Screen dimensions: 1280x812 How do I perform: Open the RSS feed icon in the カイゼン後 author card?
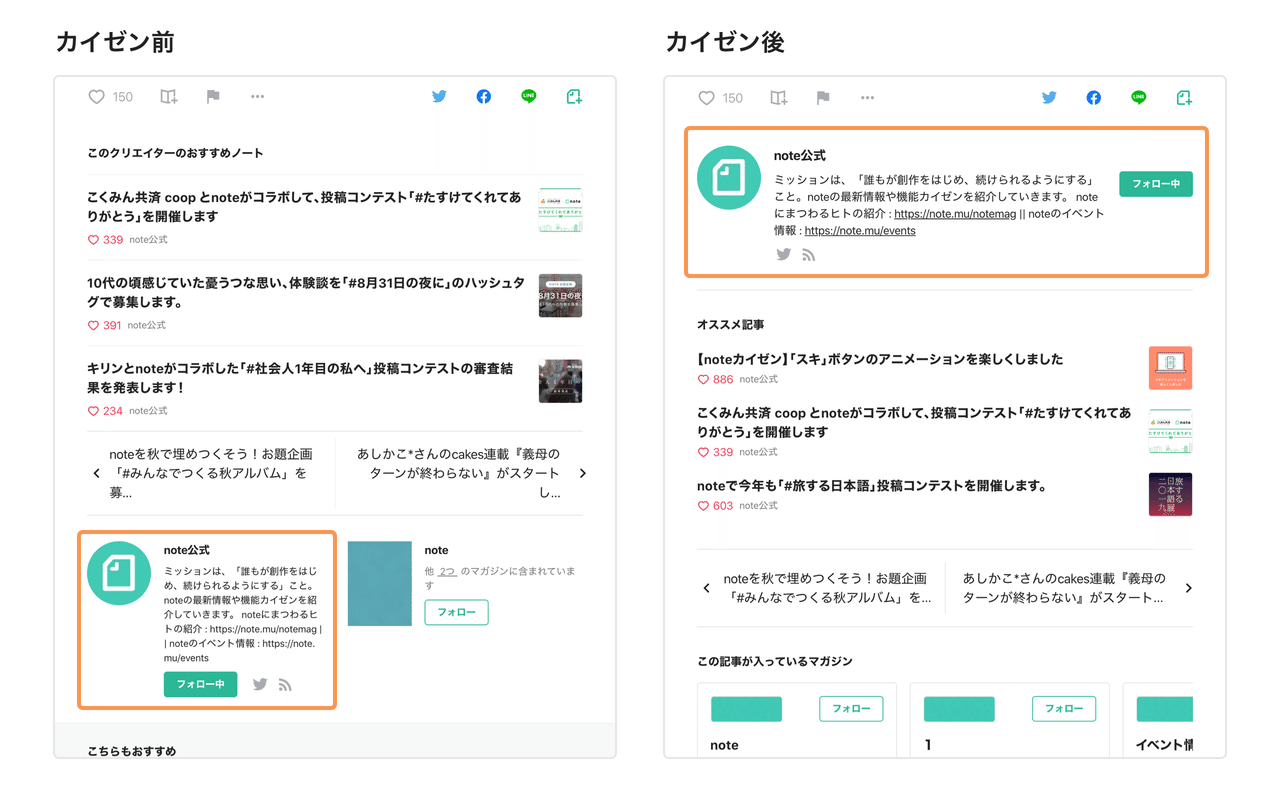tap(809, 255)
